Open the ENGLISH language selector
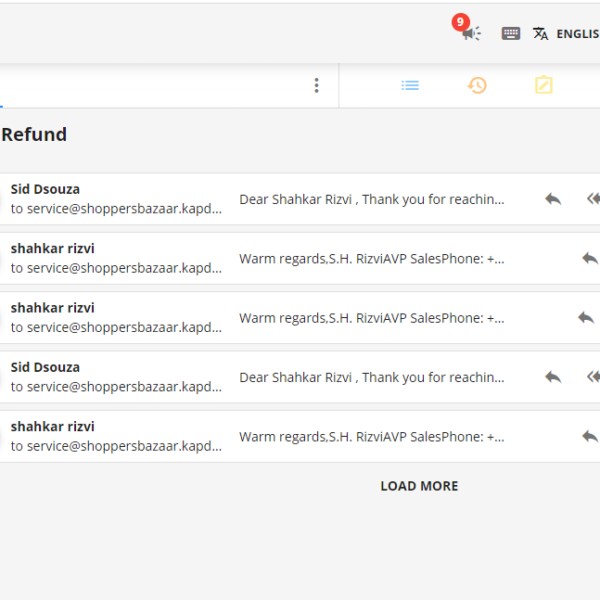Viewport: 600px width, 600px height. [x=578, y=34]
